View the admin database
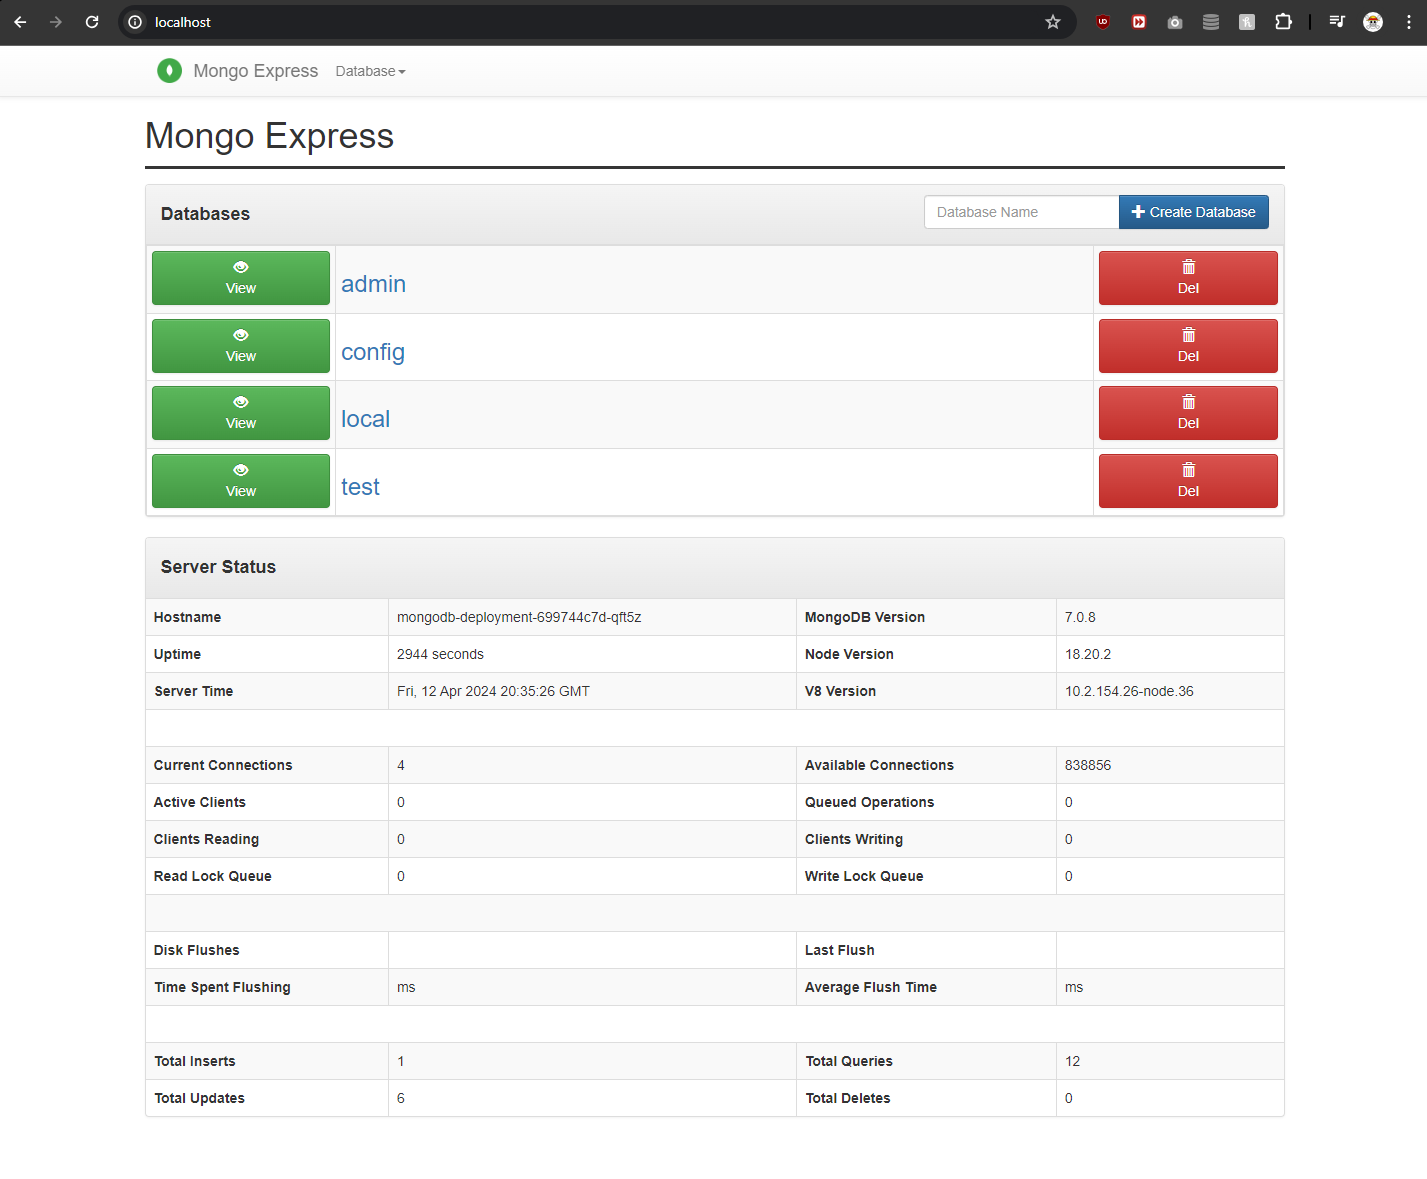This screenshot has height=1179, width=1427. 241,278
